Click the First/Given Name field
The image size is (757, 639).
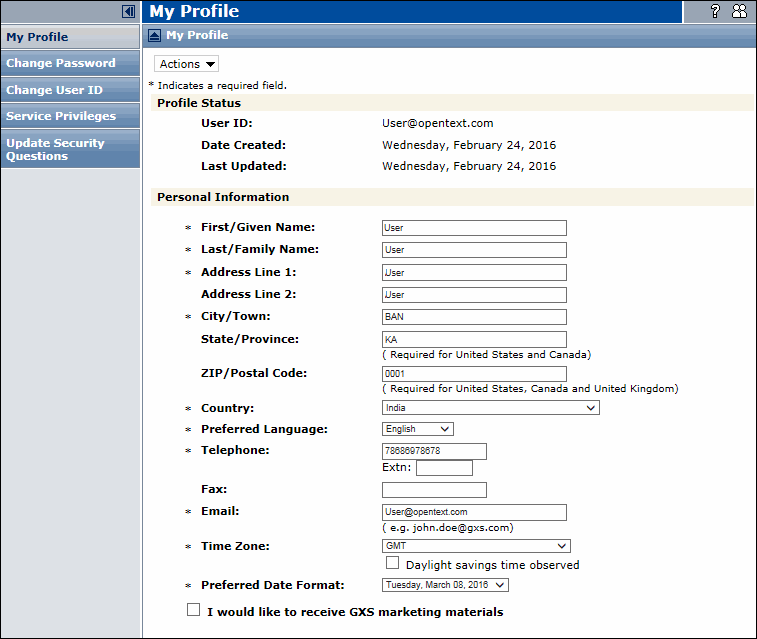pos(474,228)
